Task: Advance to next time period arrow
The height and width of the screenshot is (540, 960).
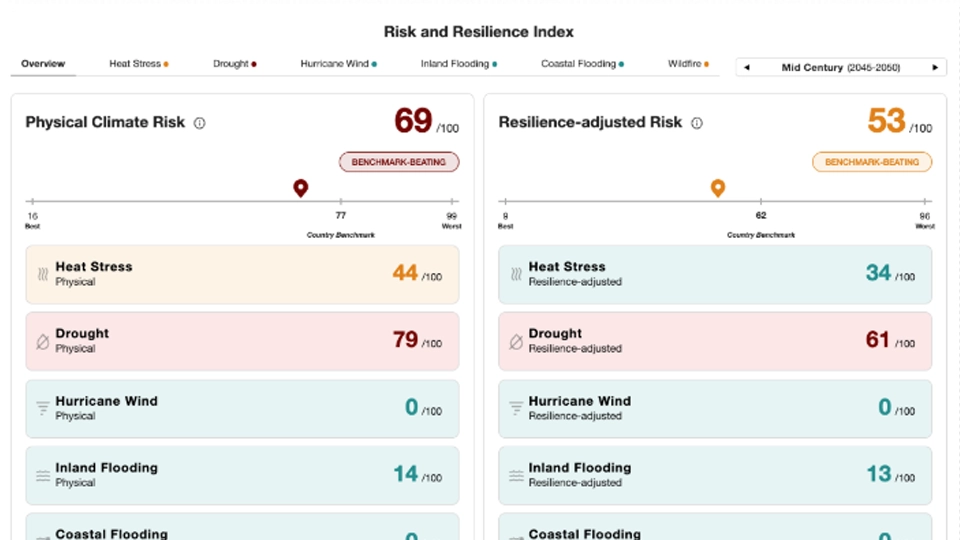Action: coord(935,68)
